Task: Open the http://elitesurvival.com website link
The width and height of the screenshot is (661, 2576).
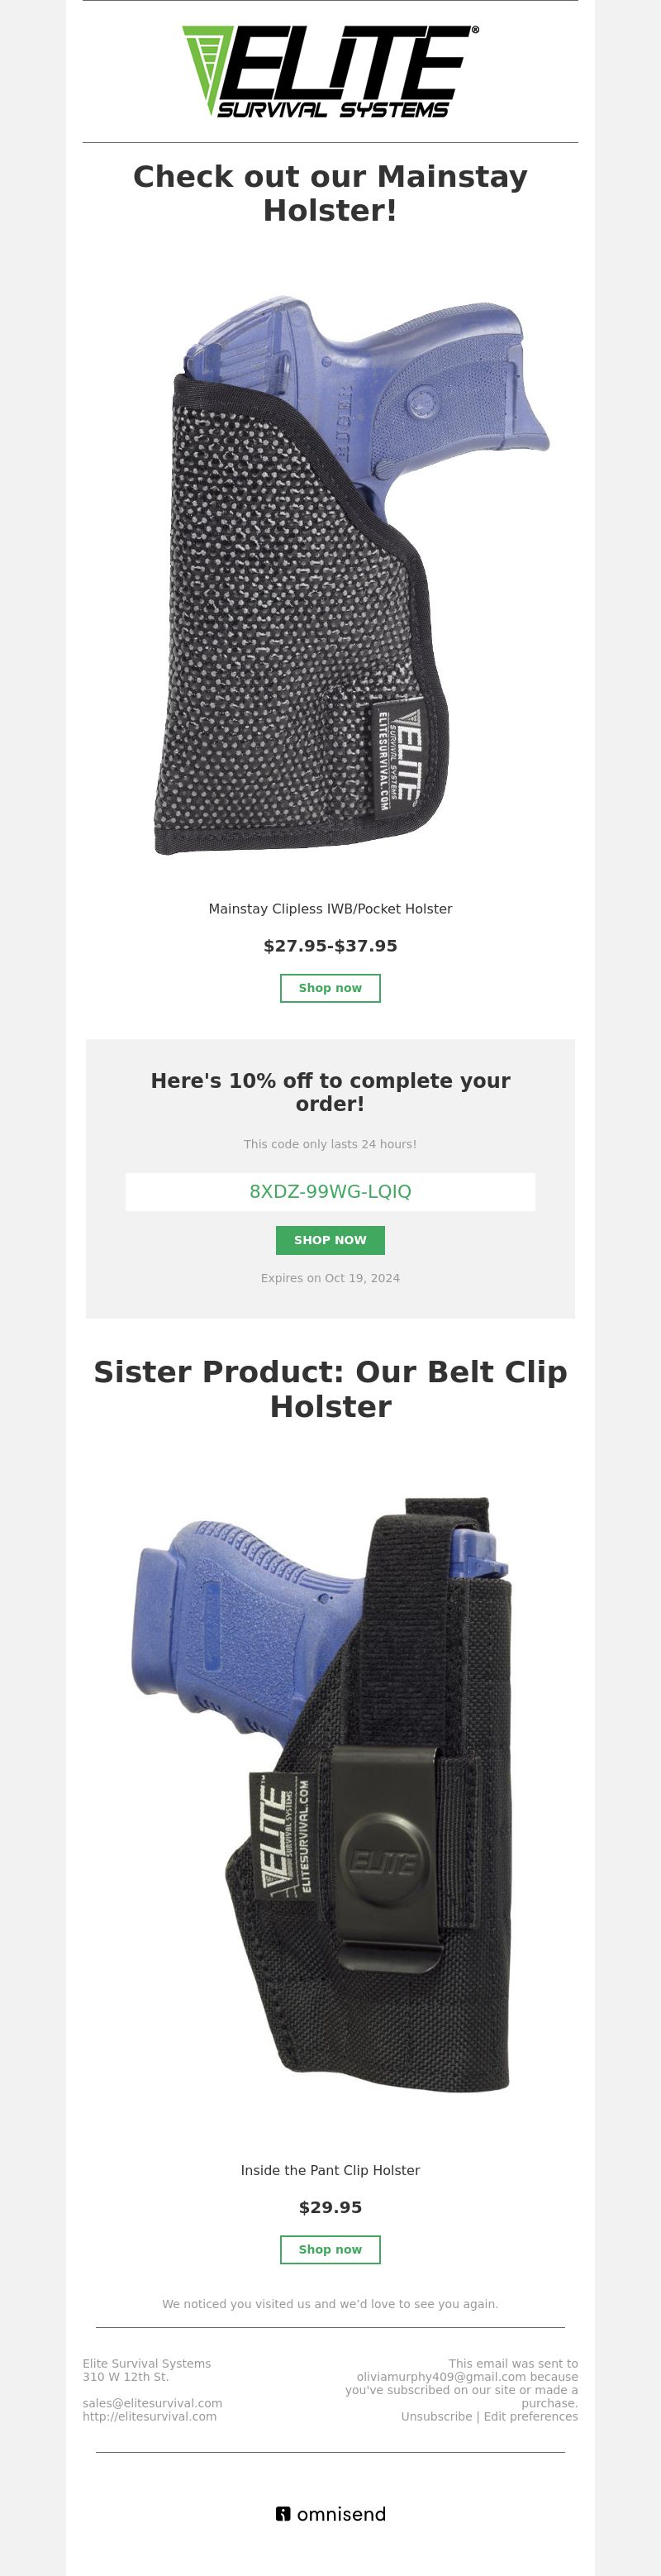Action: (149, 2416)
